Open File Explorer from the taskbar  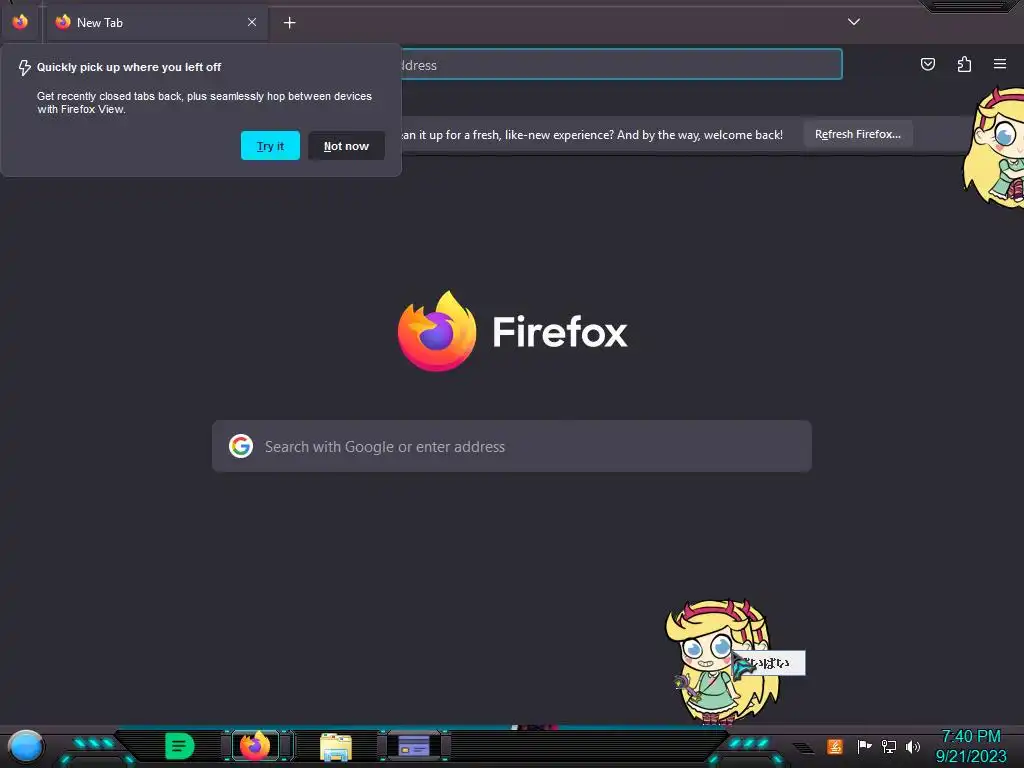coord(336,747)
